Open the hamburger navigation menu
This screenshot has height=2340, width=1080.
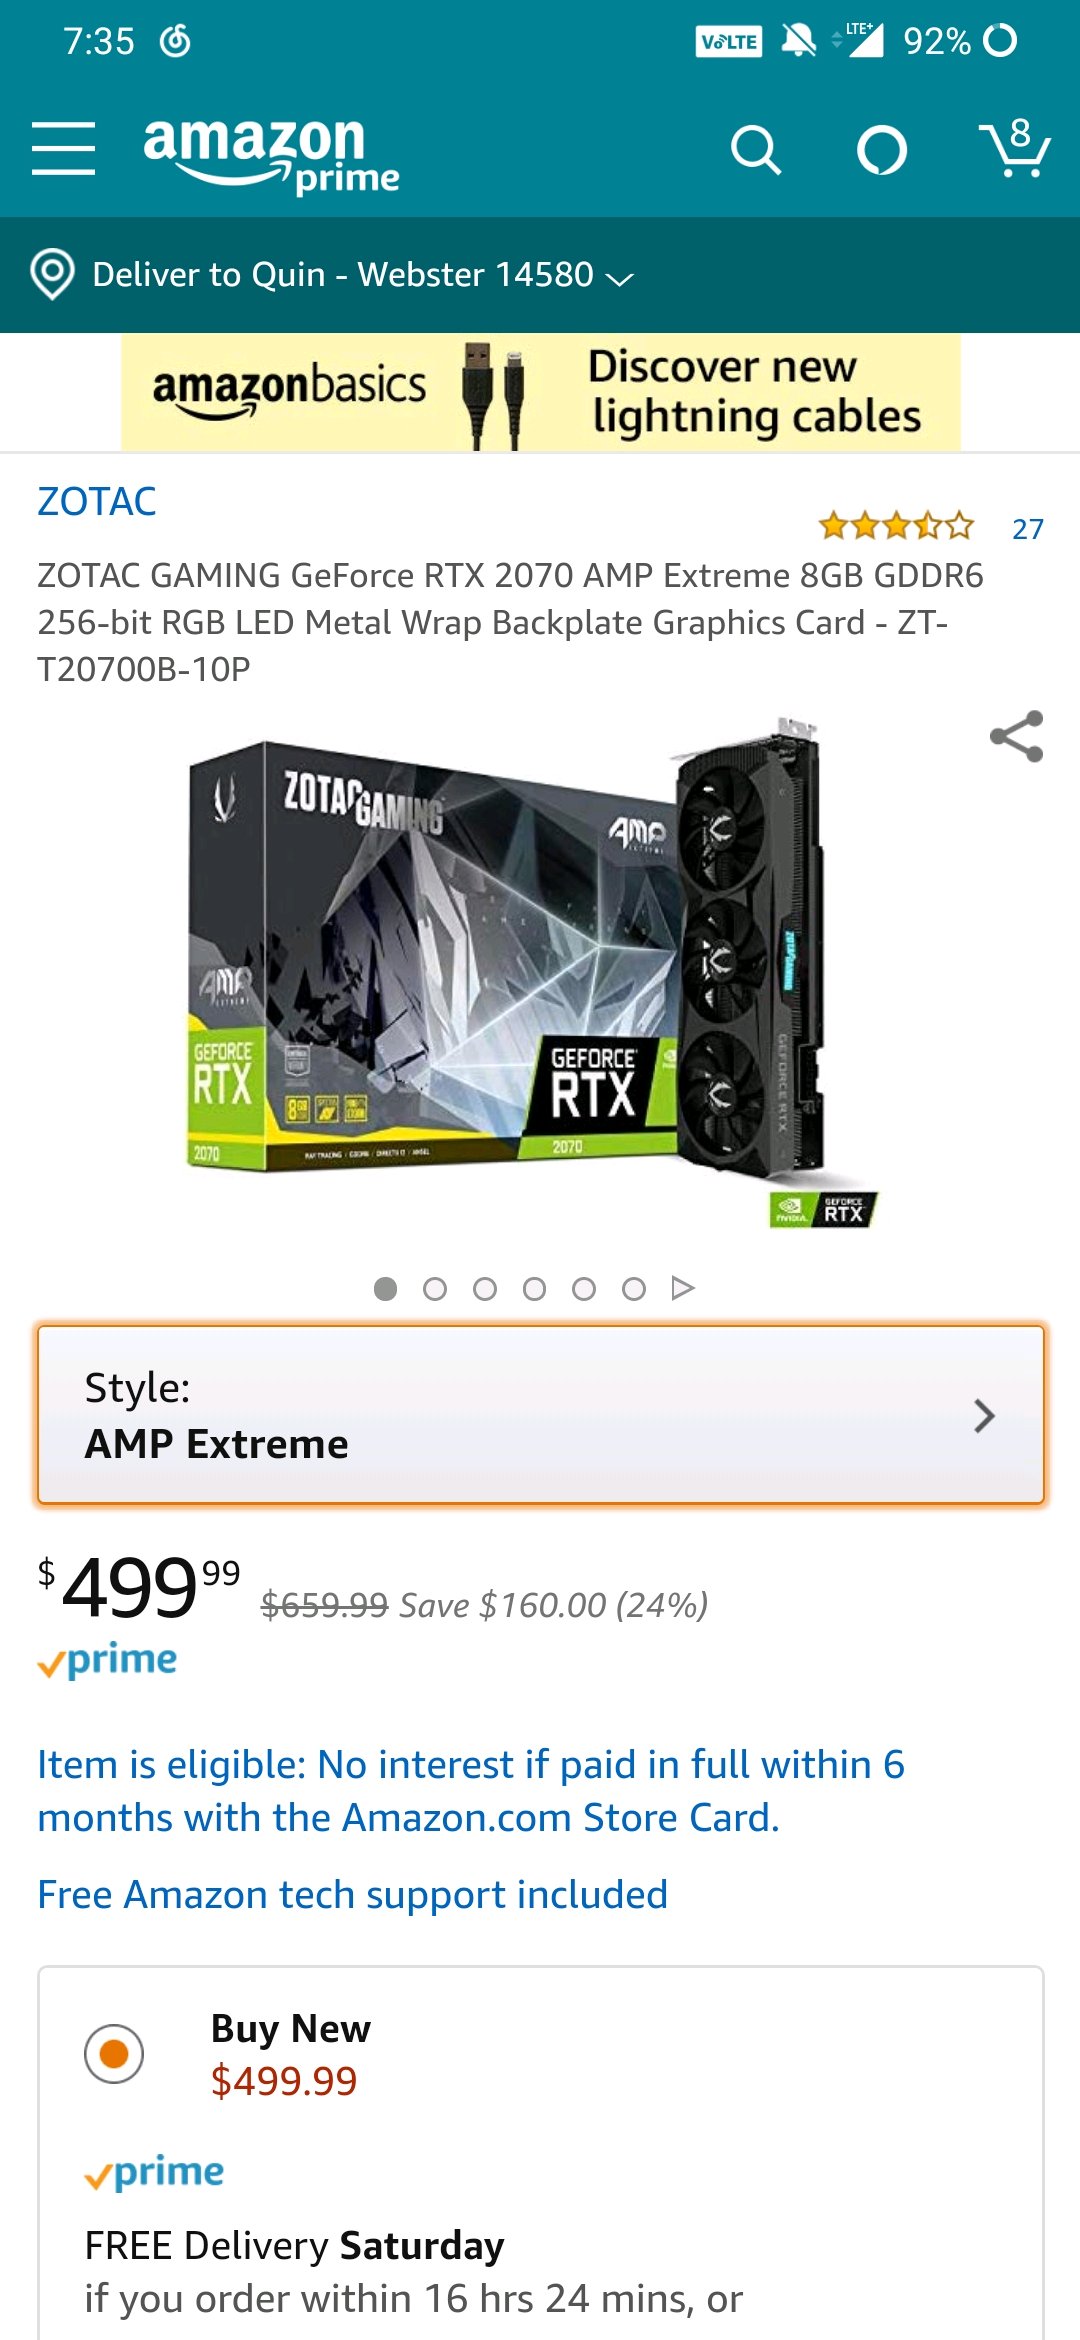click(63, 149)
